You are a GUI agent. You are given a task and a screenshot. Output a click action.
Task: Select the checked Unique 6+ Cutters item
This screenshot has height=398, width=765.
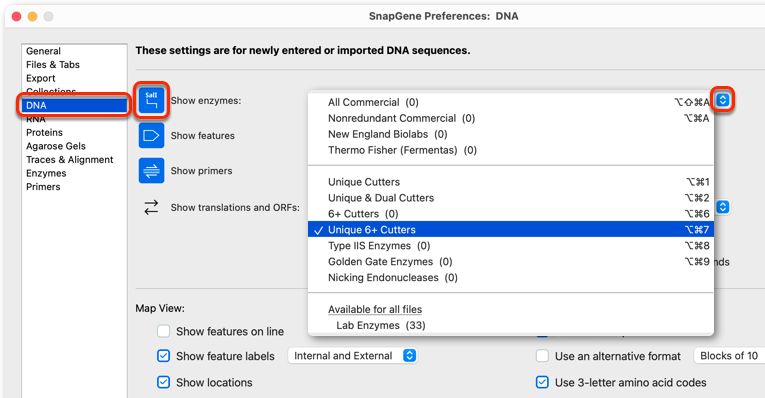(x=511, y=229)
